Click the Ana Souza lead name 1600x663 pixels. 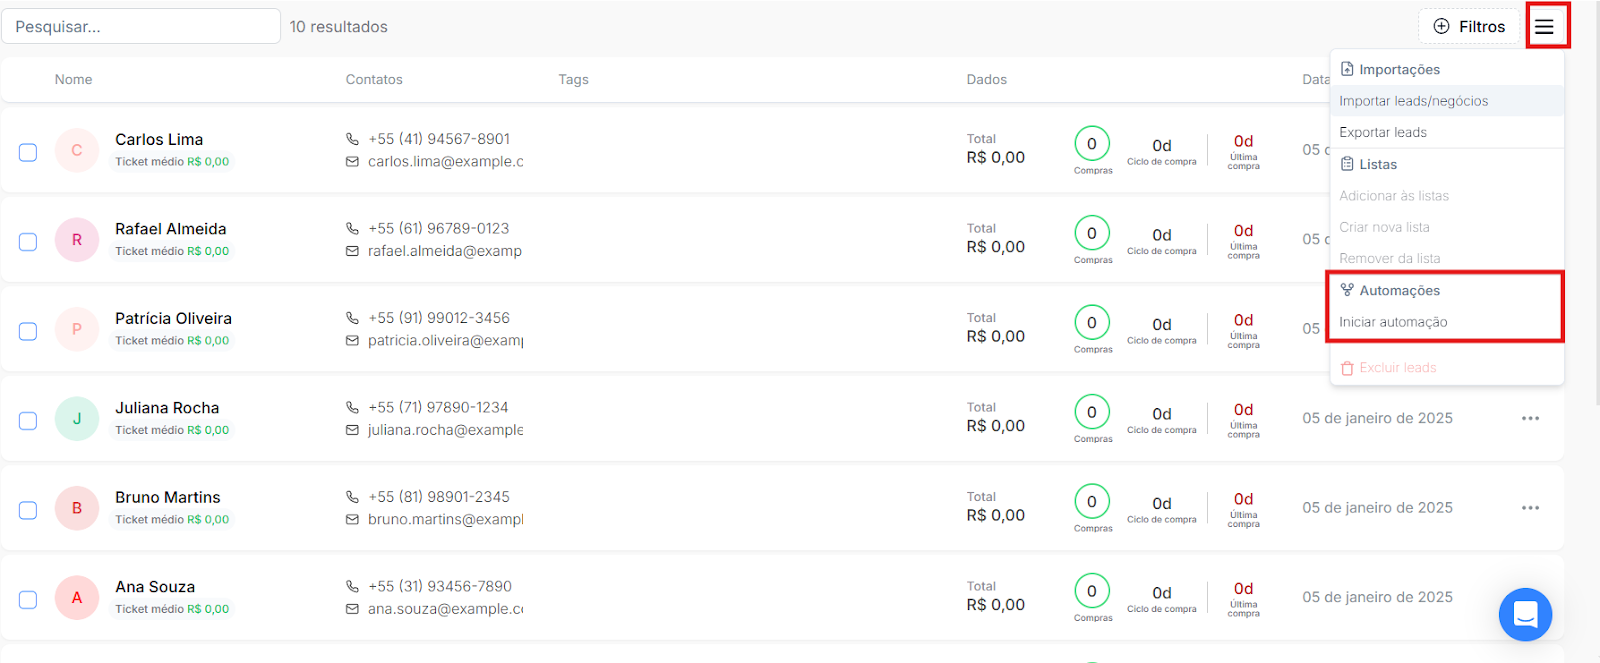click(155, 587)
